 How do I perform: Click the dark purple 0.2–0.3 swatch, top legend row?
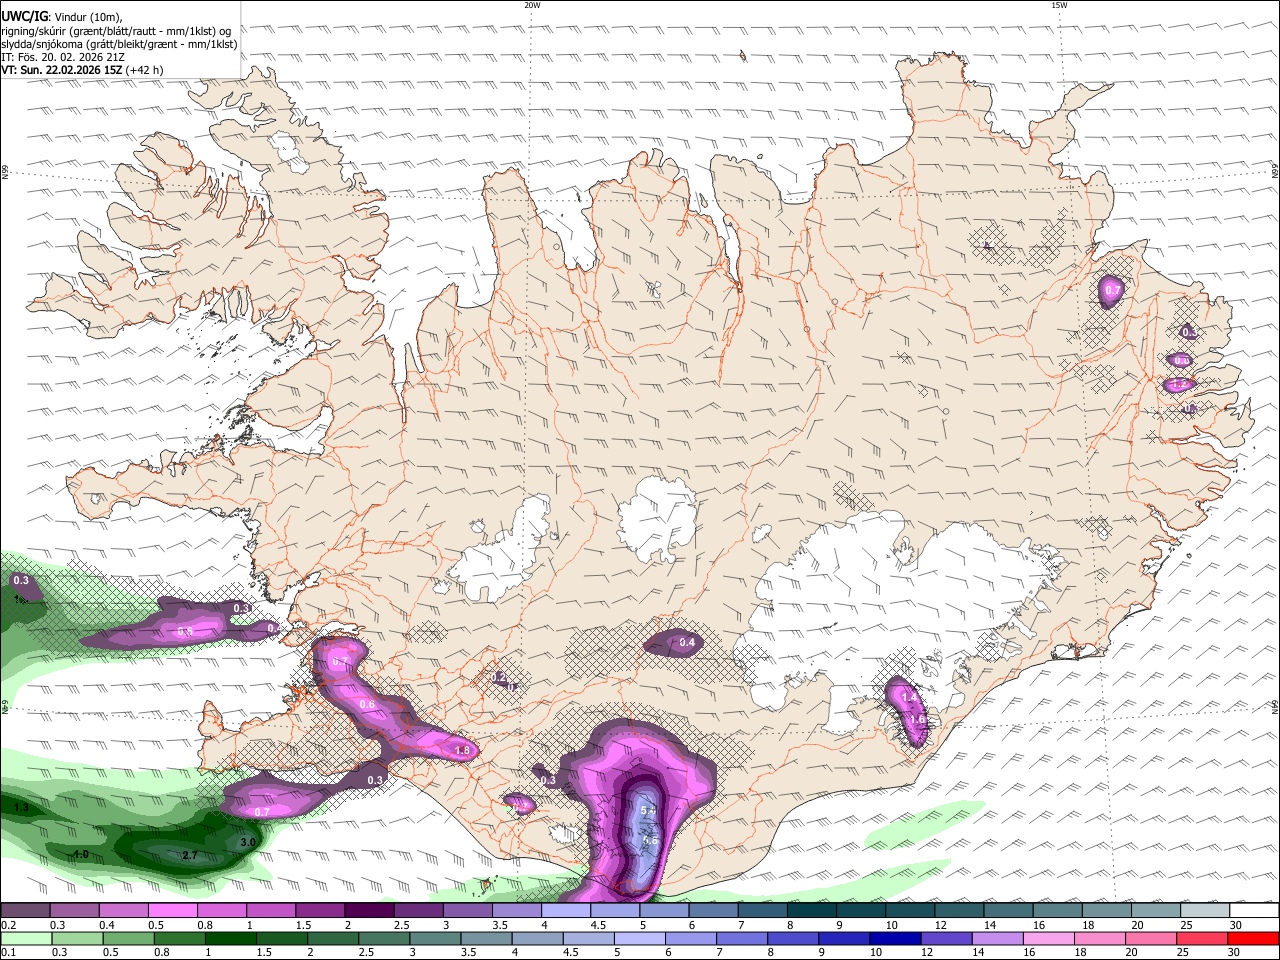[x=26, y=911]
